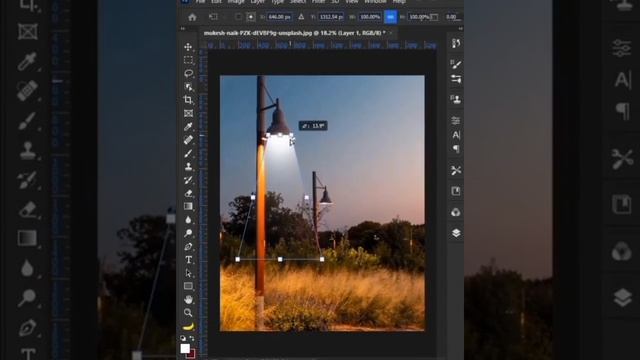Click the rotation angle field
The width and height of the screenshot is (640, 360).
pos(452,17)
